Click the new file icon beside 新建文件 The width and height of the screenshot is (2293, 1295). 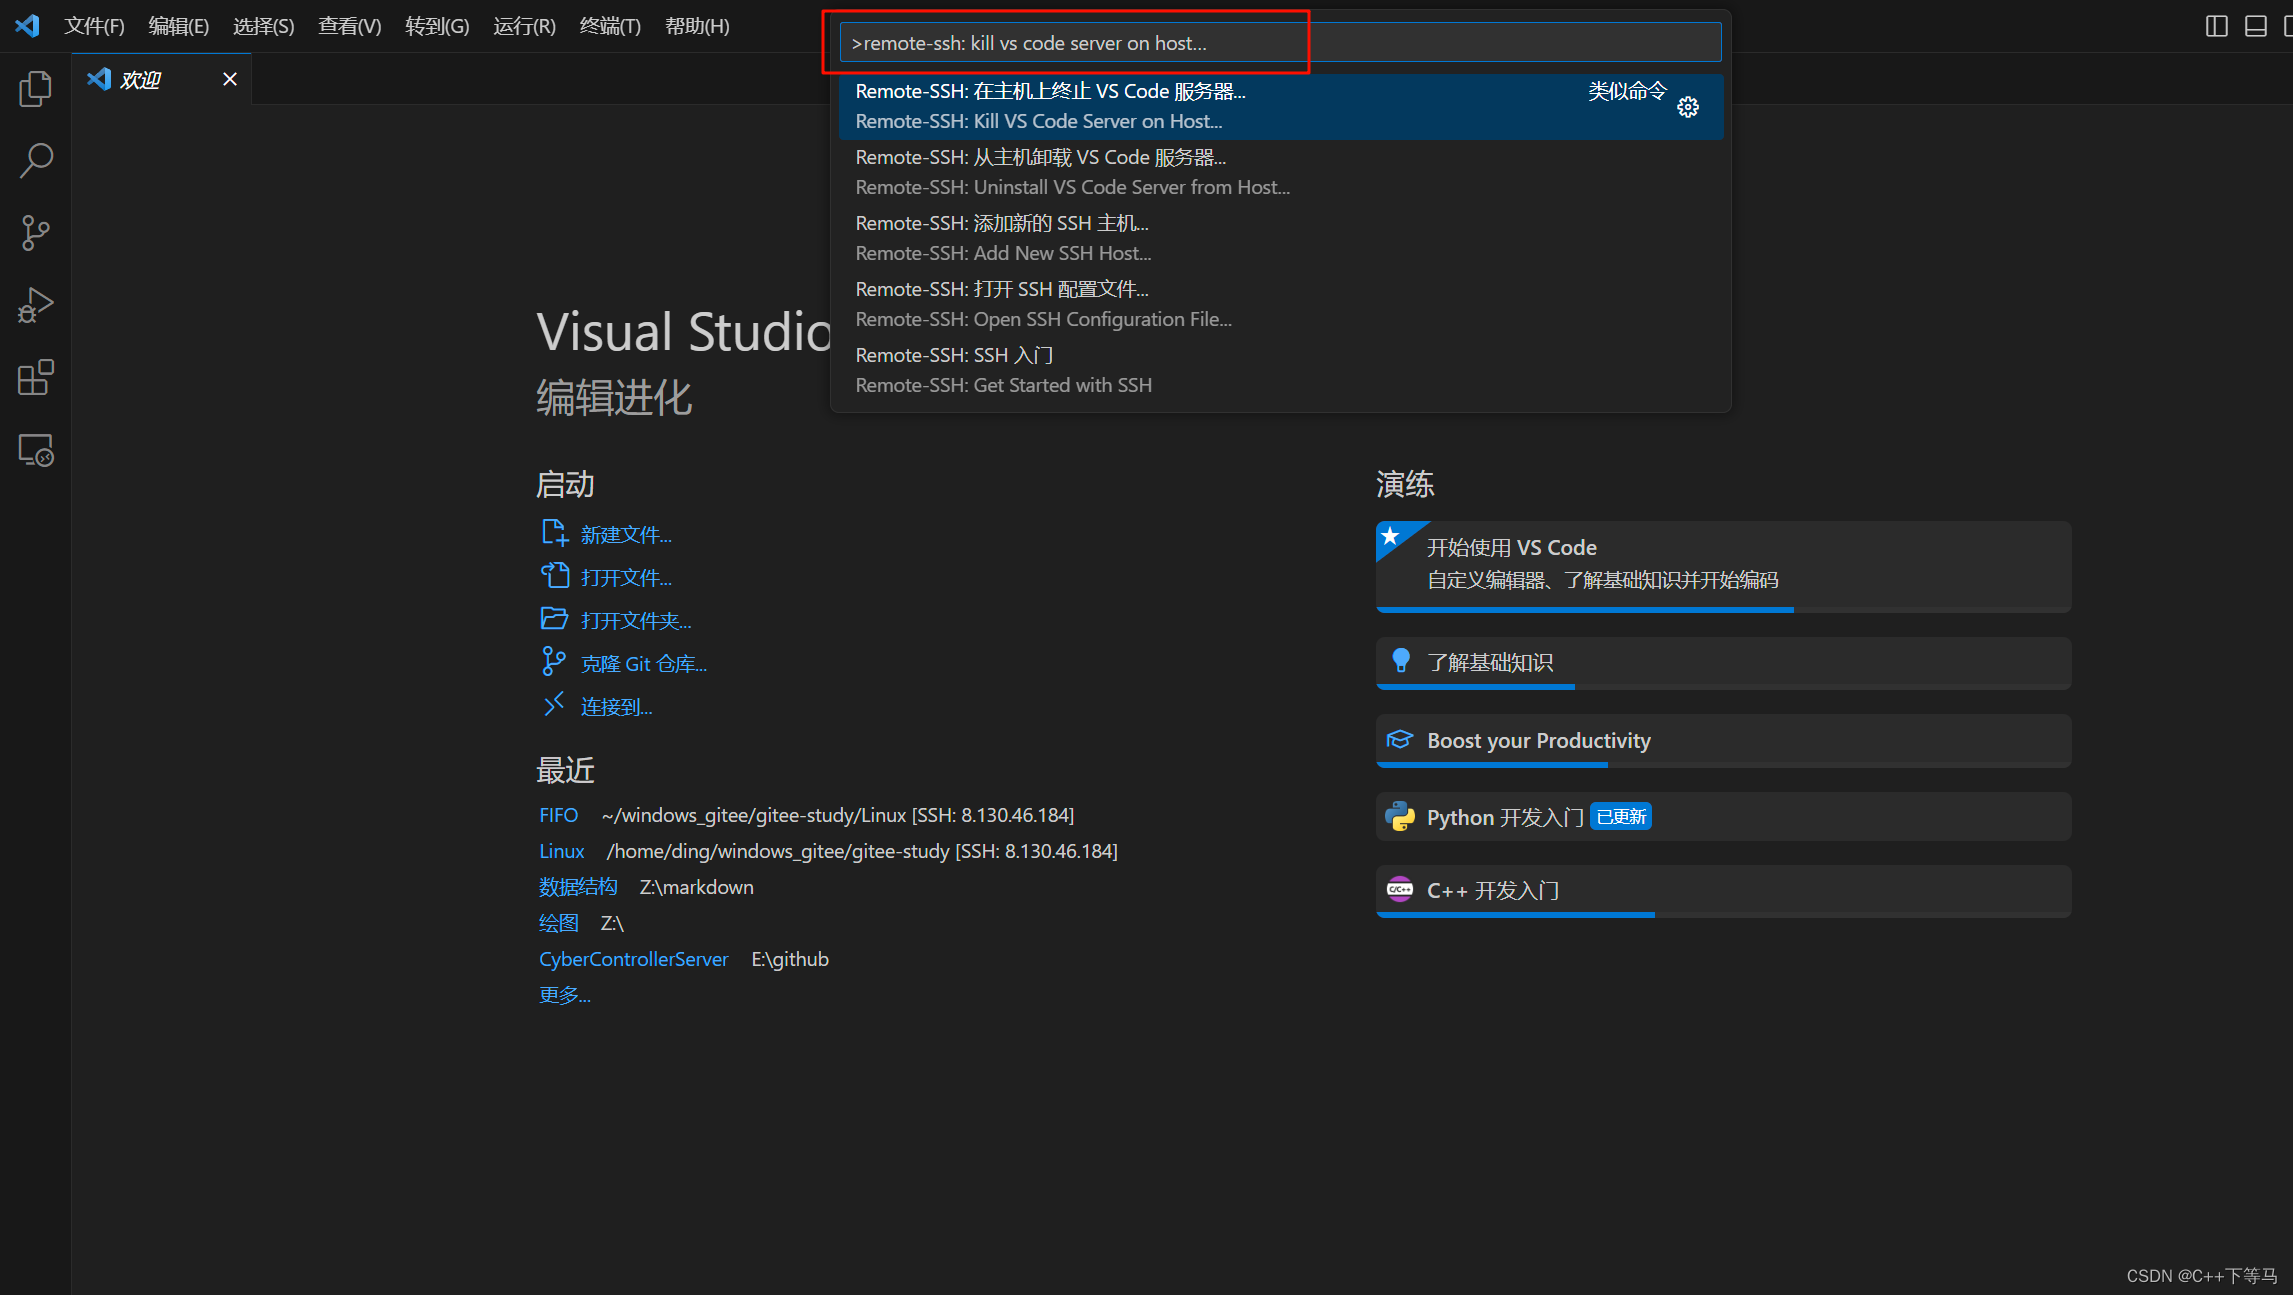tap(554, 533)
